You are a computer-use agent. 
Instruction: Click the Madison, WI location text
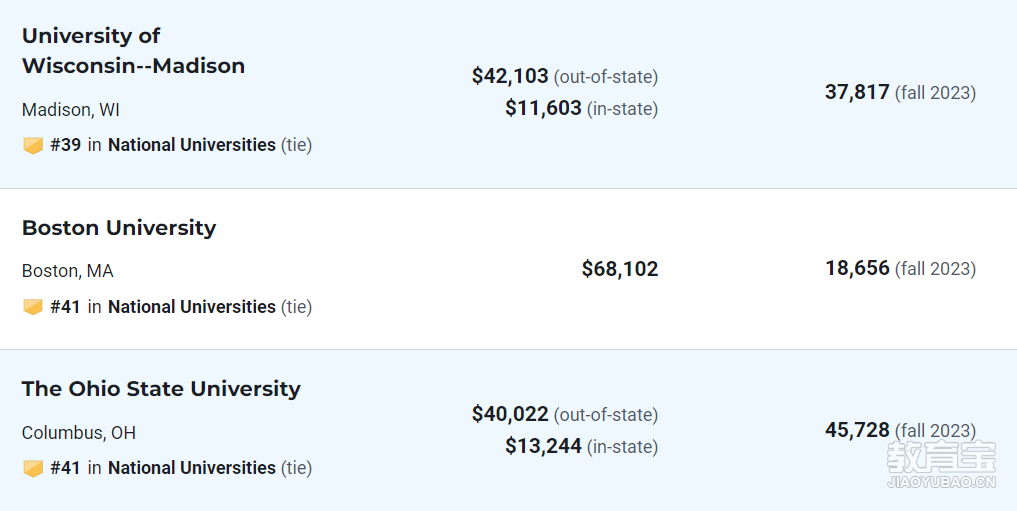point(71,110)
